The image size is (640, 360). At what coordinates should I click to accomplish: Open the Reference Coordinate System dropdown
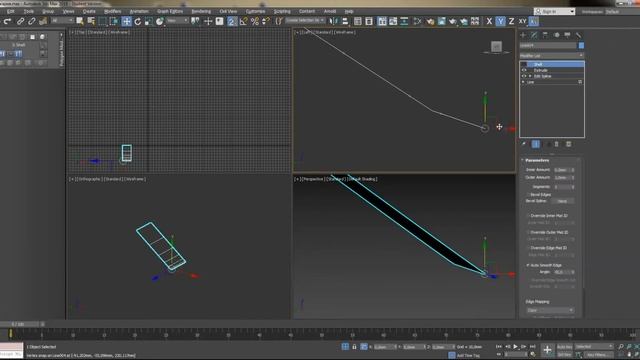tap(177, 20)
